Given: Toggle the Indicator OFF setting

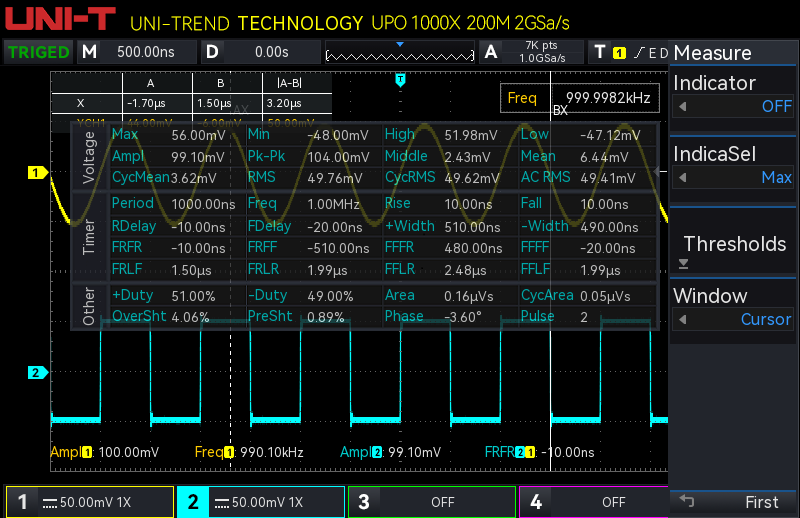Looking at the screenshot, I should click(733, 106).
